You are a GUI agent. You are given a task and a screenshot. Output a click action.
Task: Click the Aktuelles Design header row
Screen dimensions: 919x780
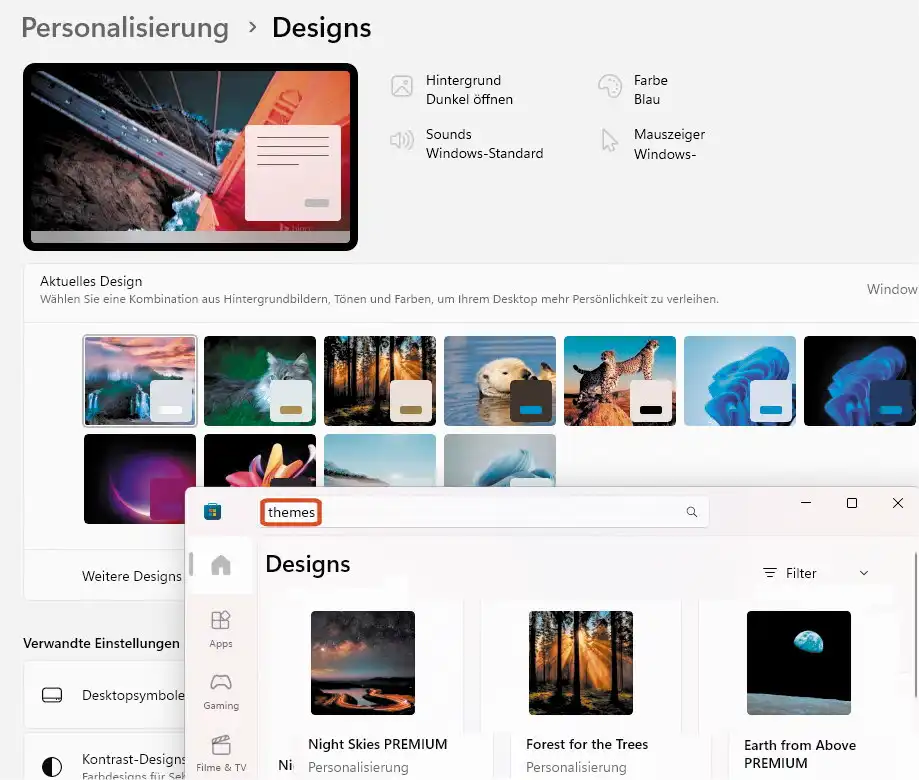pyautogui.click(x=471, y=290)
